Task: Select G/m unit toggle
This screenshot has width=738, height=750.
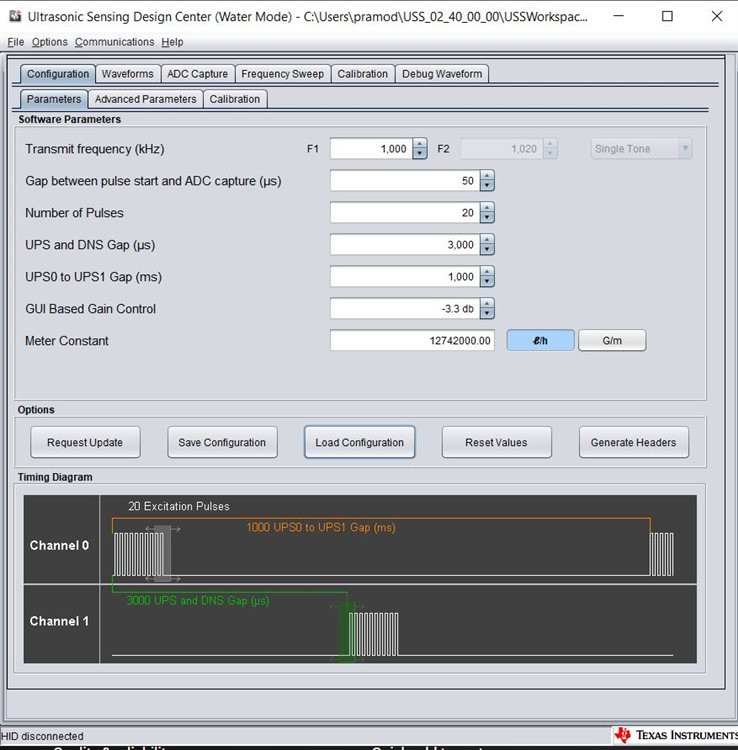Action: tap(612, 341)
